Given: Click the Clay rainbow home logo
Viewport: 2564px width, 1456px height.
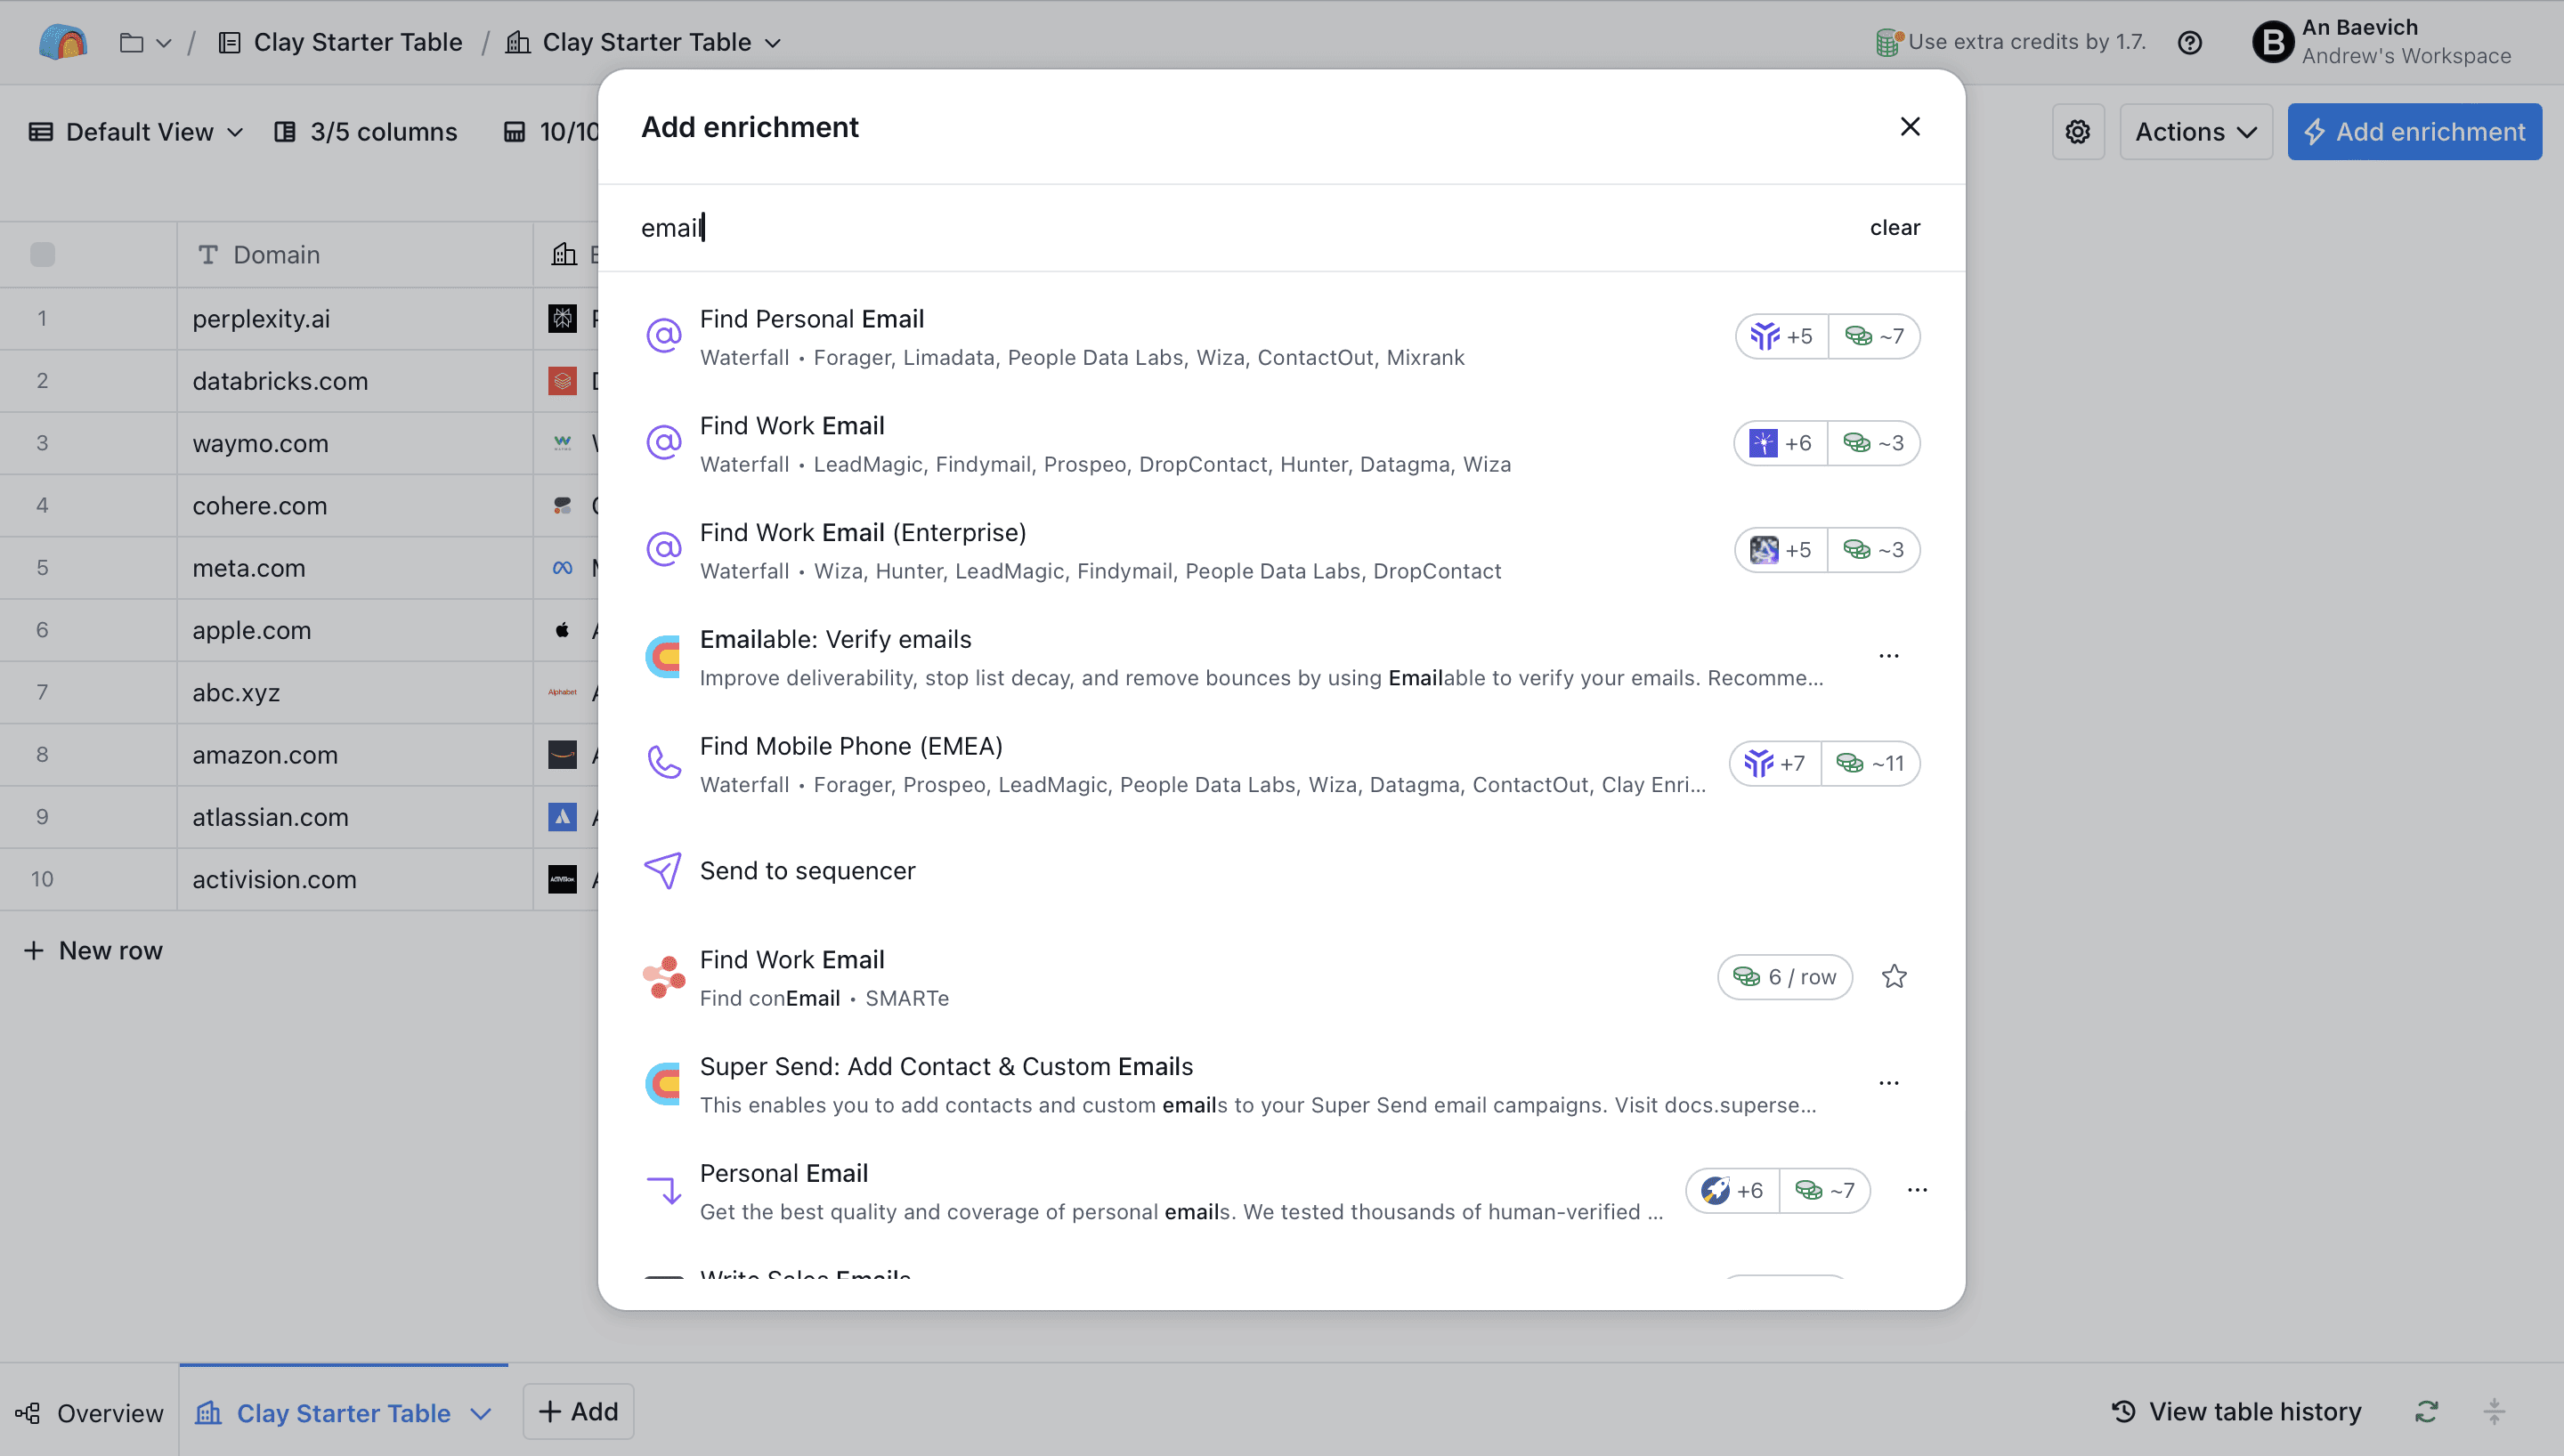Looking at the screenshot, I should [62, 42].
